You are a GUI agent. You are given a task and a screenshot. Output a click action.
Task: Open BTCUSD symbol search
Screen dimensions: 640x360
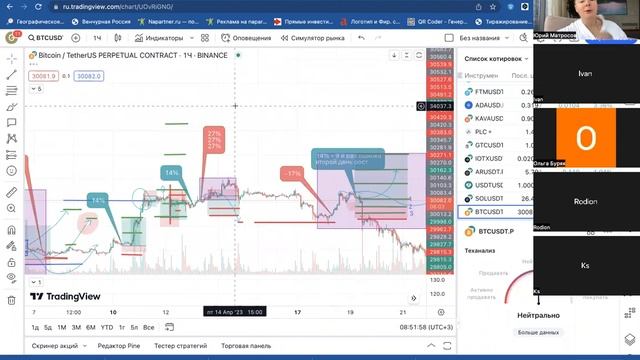tap(45, 38)
